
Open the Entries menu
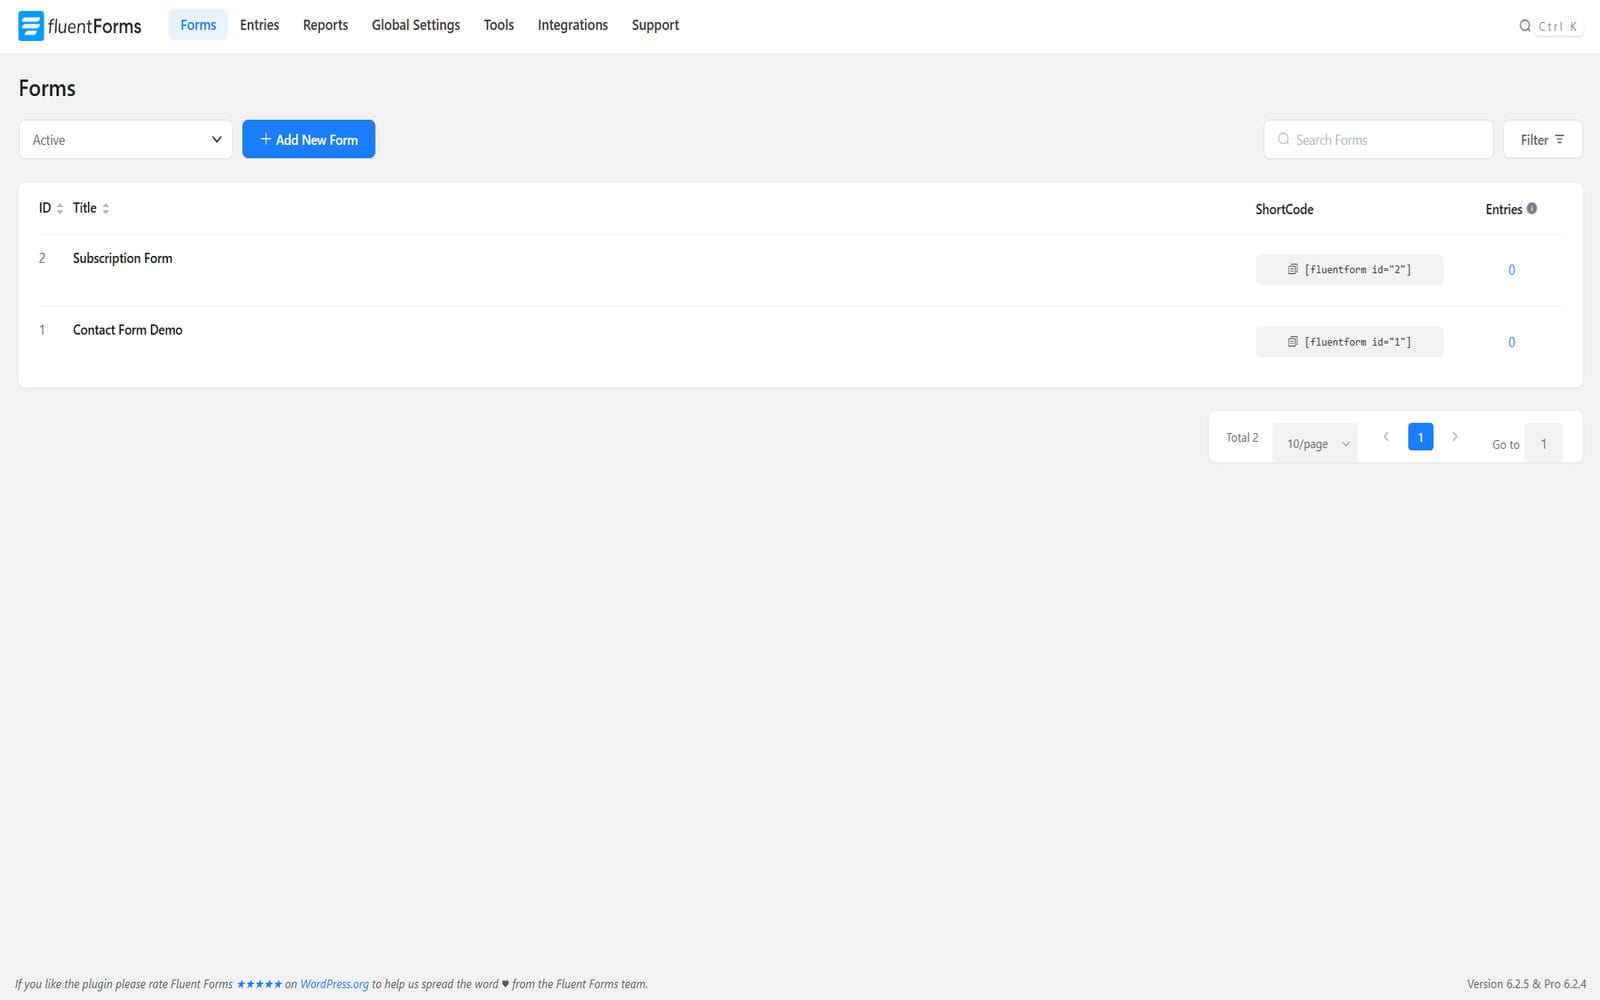click(x=259, y=25)
